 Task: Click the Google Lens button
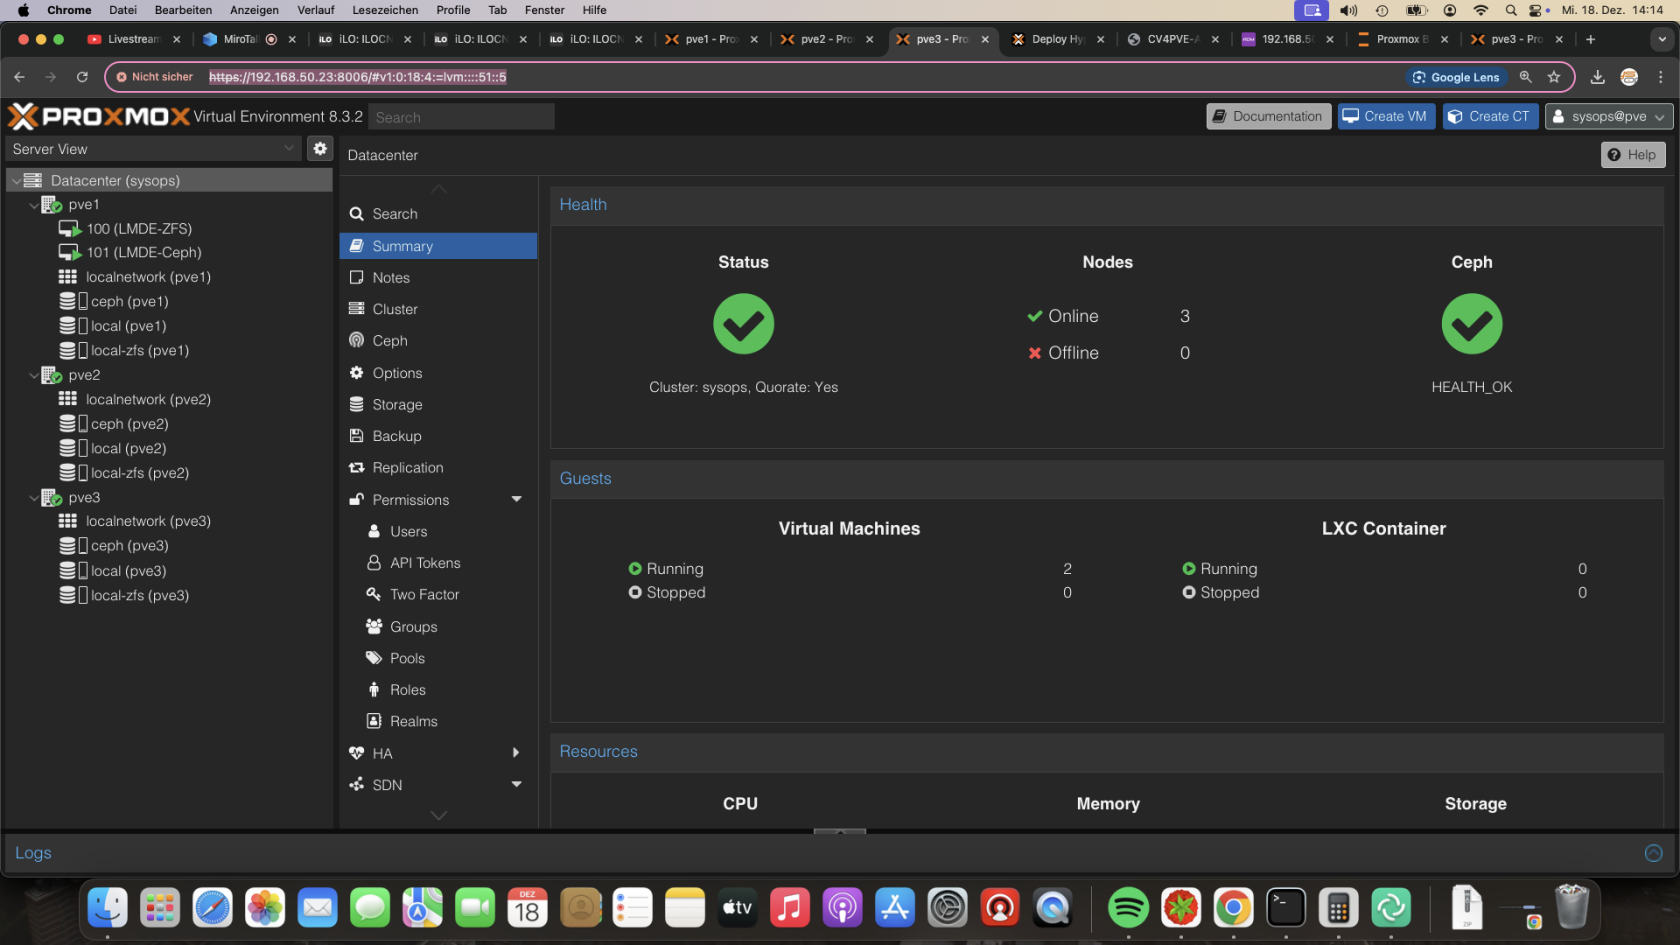[1455, 77]
